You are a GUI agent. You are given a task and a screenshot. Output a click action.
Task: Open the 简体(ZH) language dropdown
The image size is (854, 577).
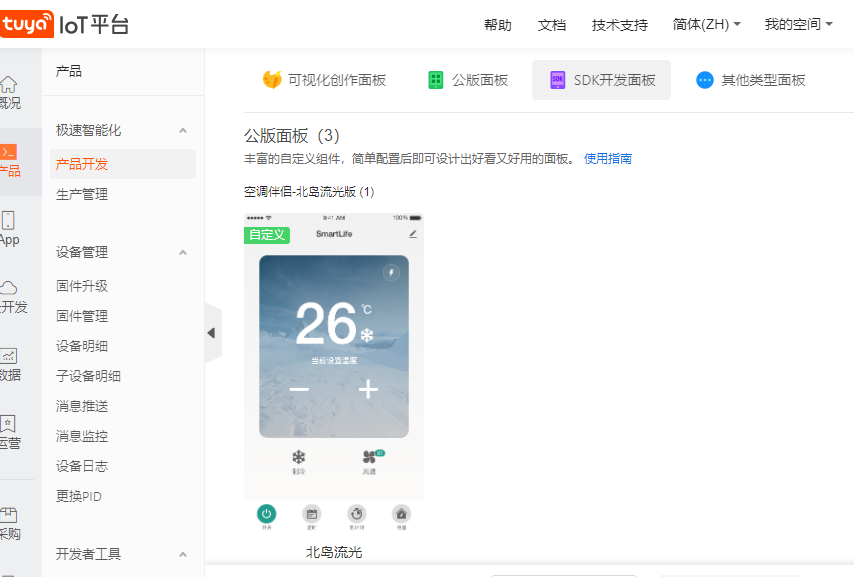706,25
